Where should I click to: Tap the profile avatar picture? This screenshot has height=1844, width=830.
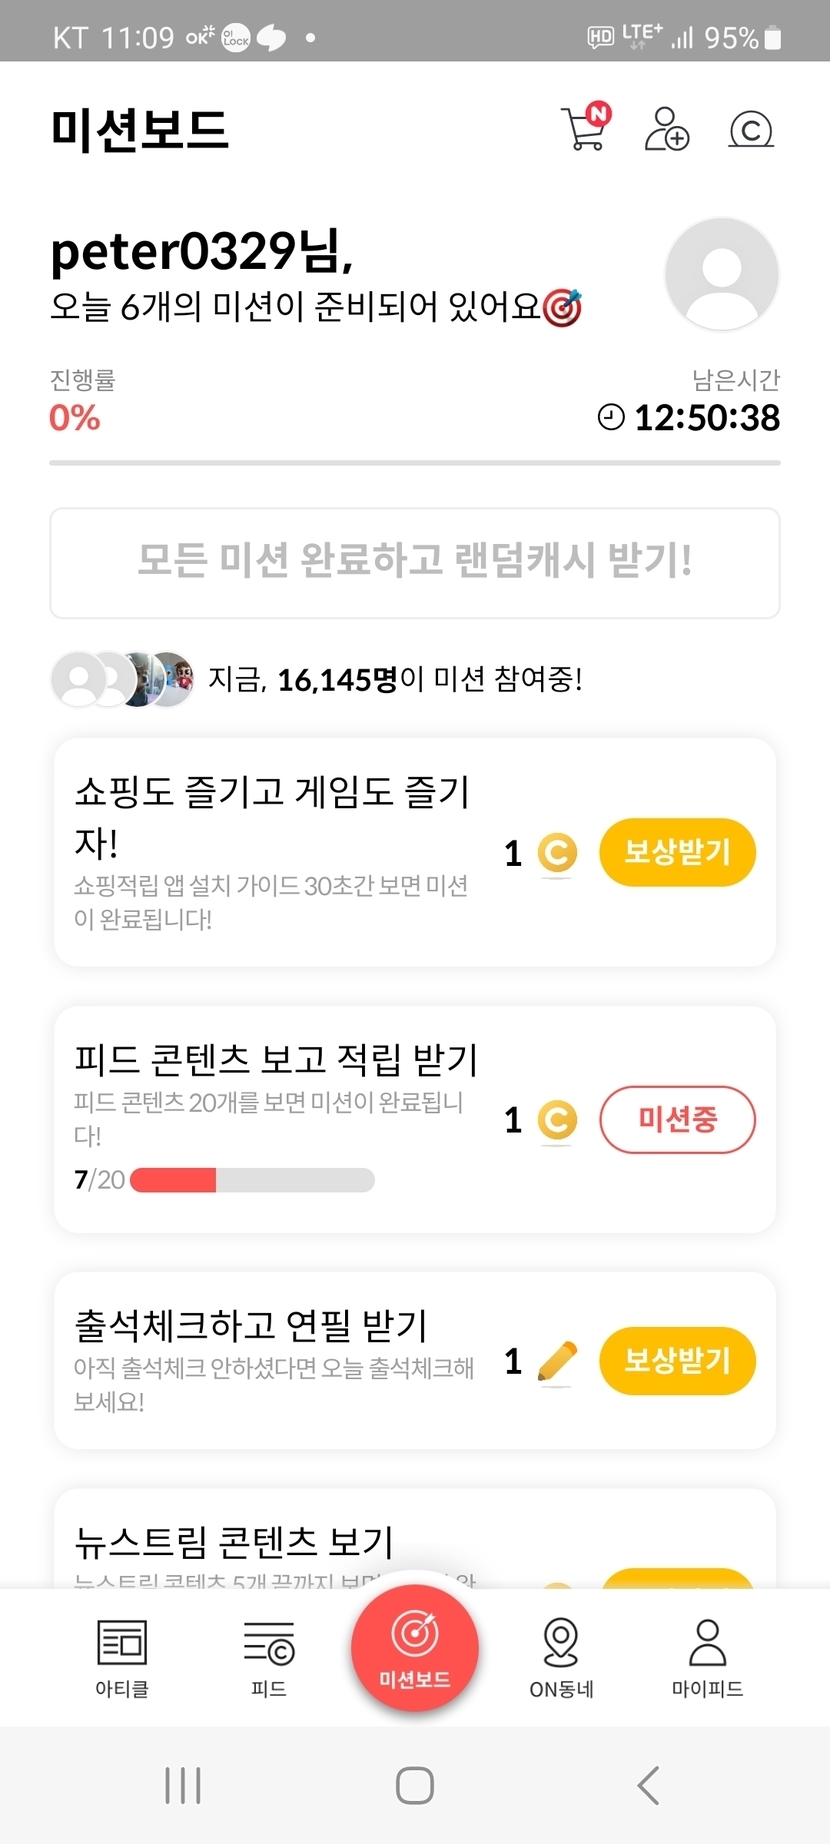pos(721,274)
